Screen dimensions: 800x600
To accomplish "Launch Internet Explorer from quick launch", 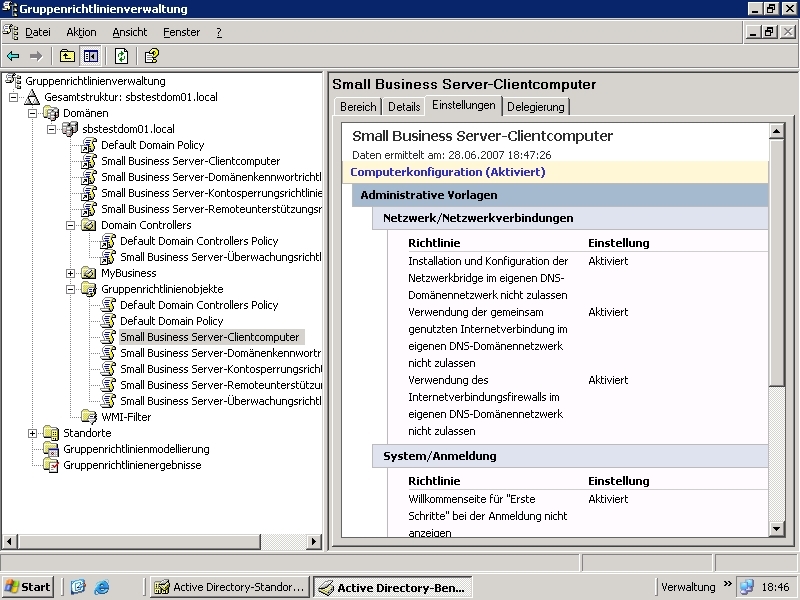I will (x=101, y=587).
